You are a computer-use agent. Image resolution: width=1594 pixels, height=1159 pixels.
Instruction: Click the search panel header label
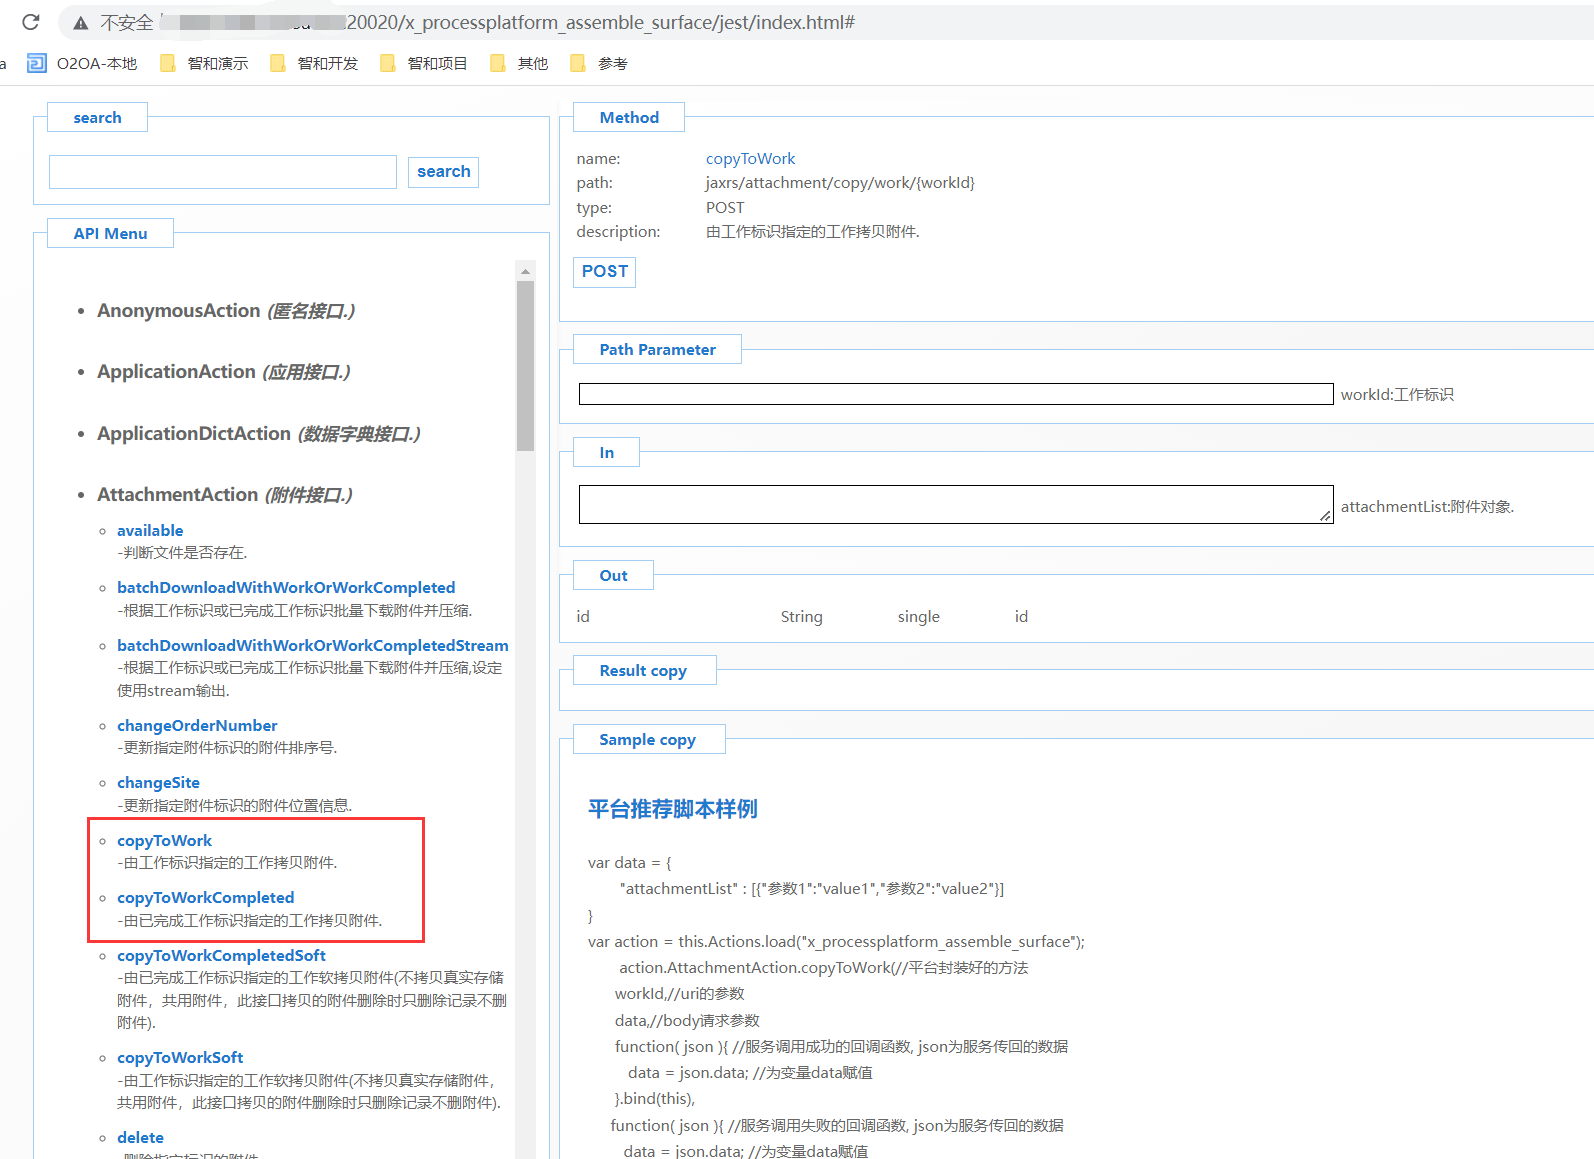coord(97,118)
